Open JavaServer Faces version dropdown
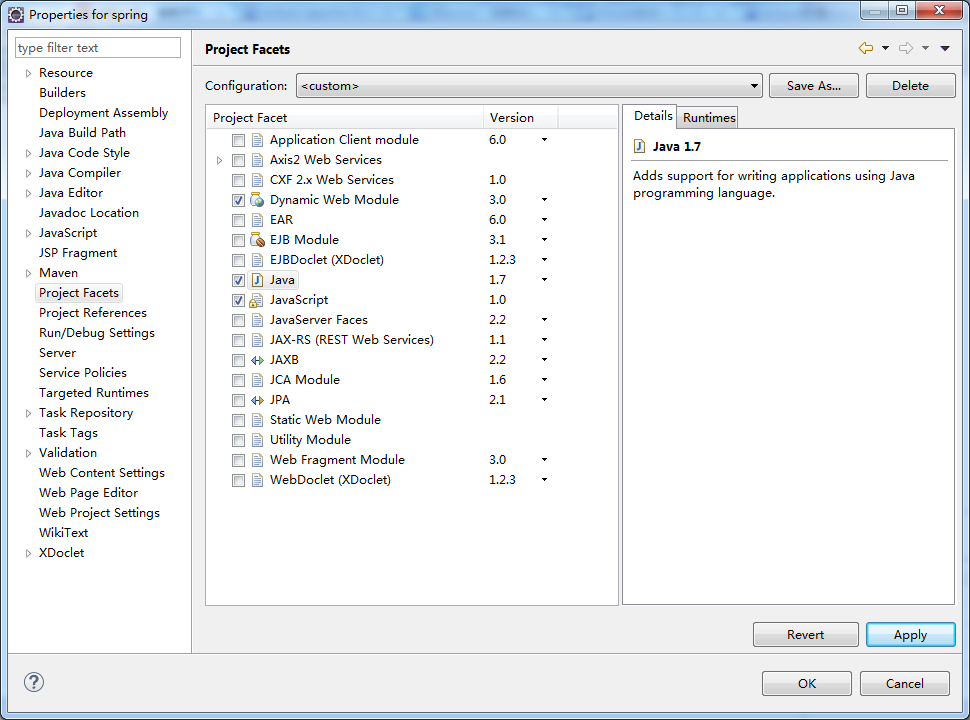Viewport: 970px width, 720px height. tap(544, 320)
